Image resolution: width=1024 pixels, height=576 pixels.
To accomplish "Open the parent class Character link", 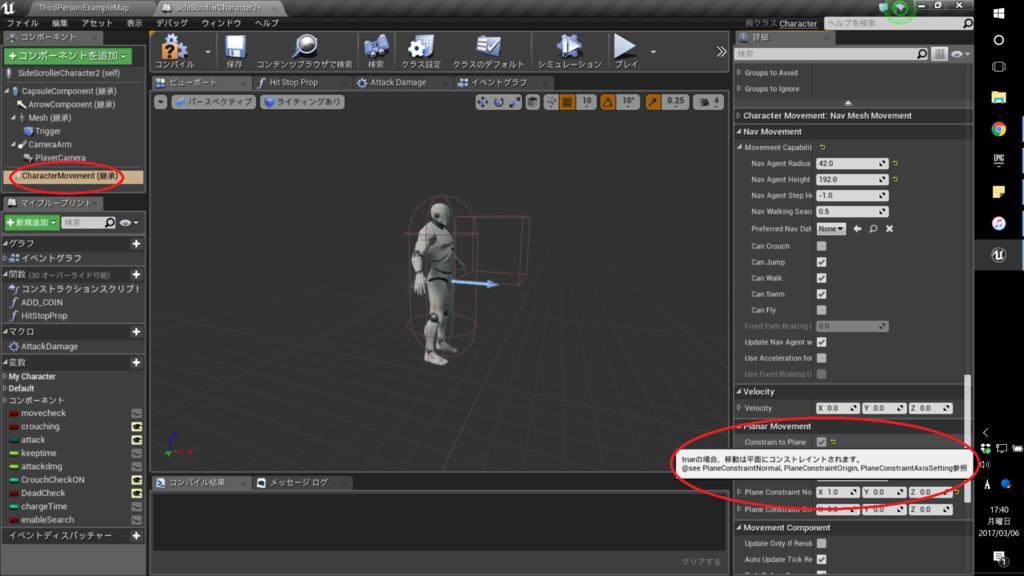I will 798,24.
